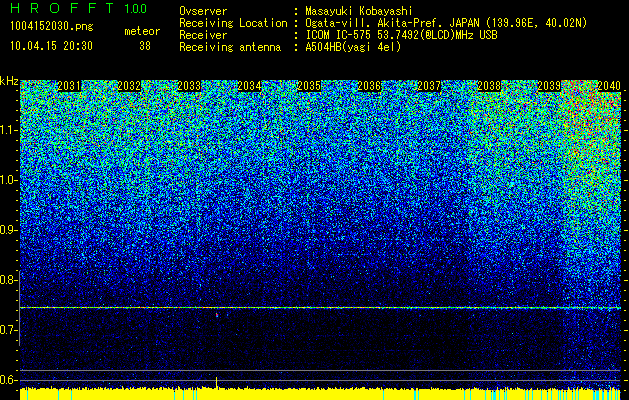Click the 2037 time marker
The width and height of the screenshot is (629, 400).
429,86
